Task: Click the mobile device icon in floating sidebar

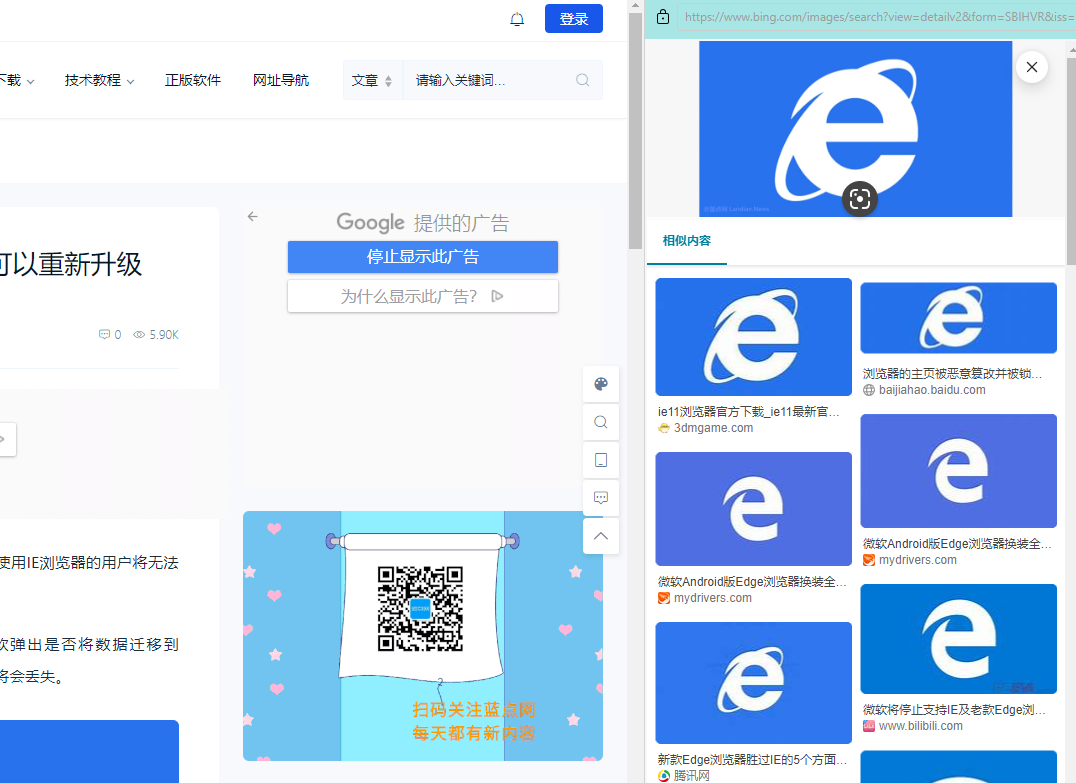Action: click(601, 460)
